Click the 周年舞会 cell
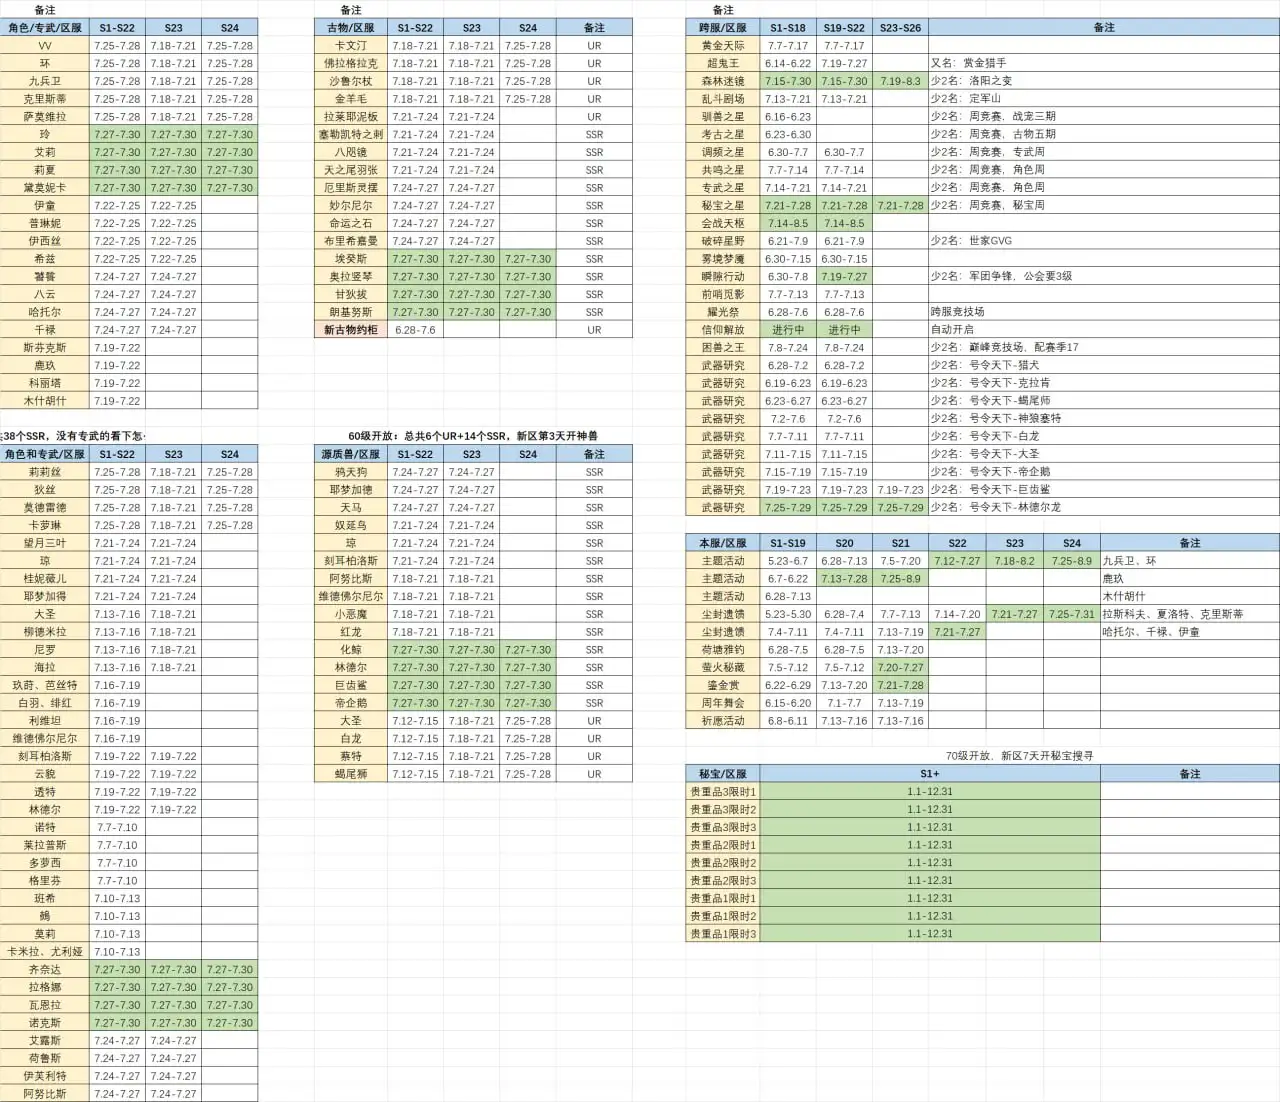This screenshot has width=1280, height=1102. (722, 703)
